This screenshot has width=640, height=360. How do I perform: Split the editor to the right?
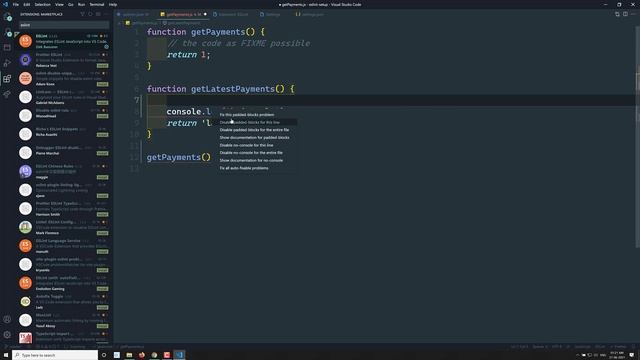tap(625, 14)
